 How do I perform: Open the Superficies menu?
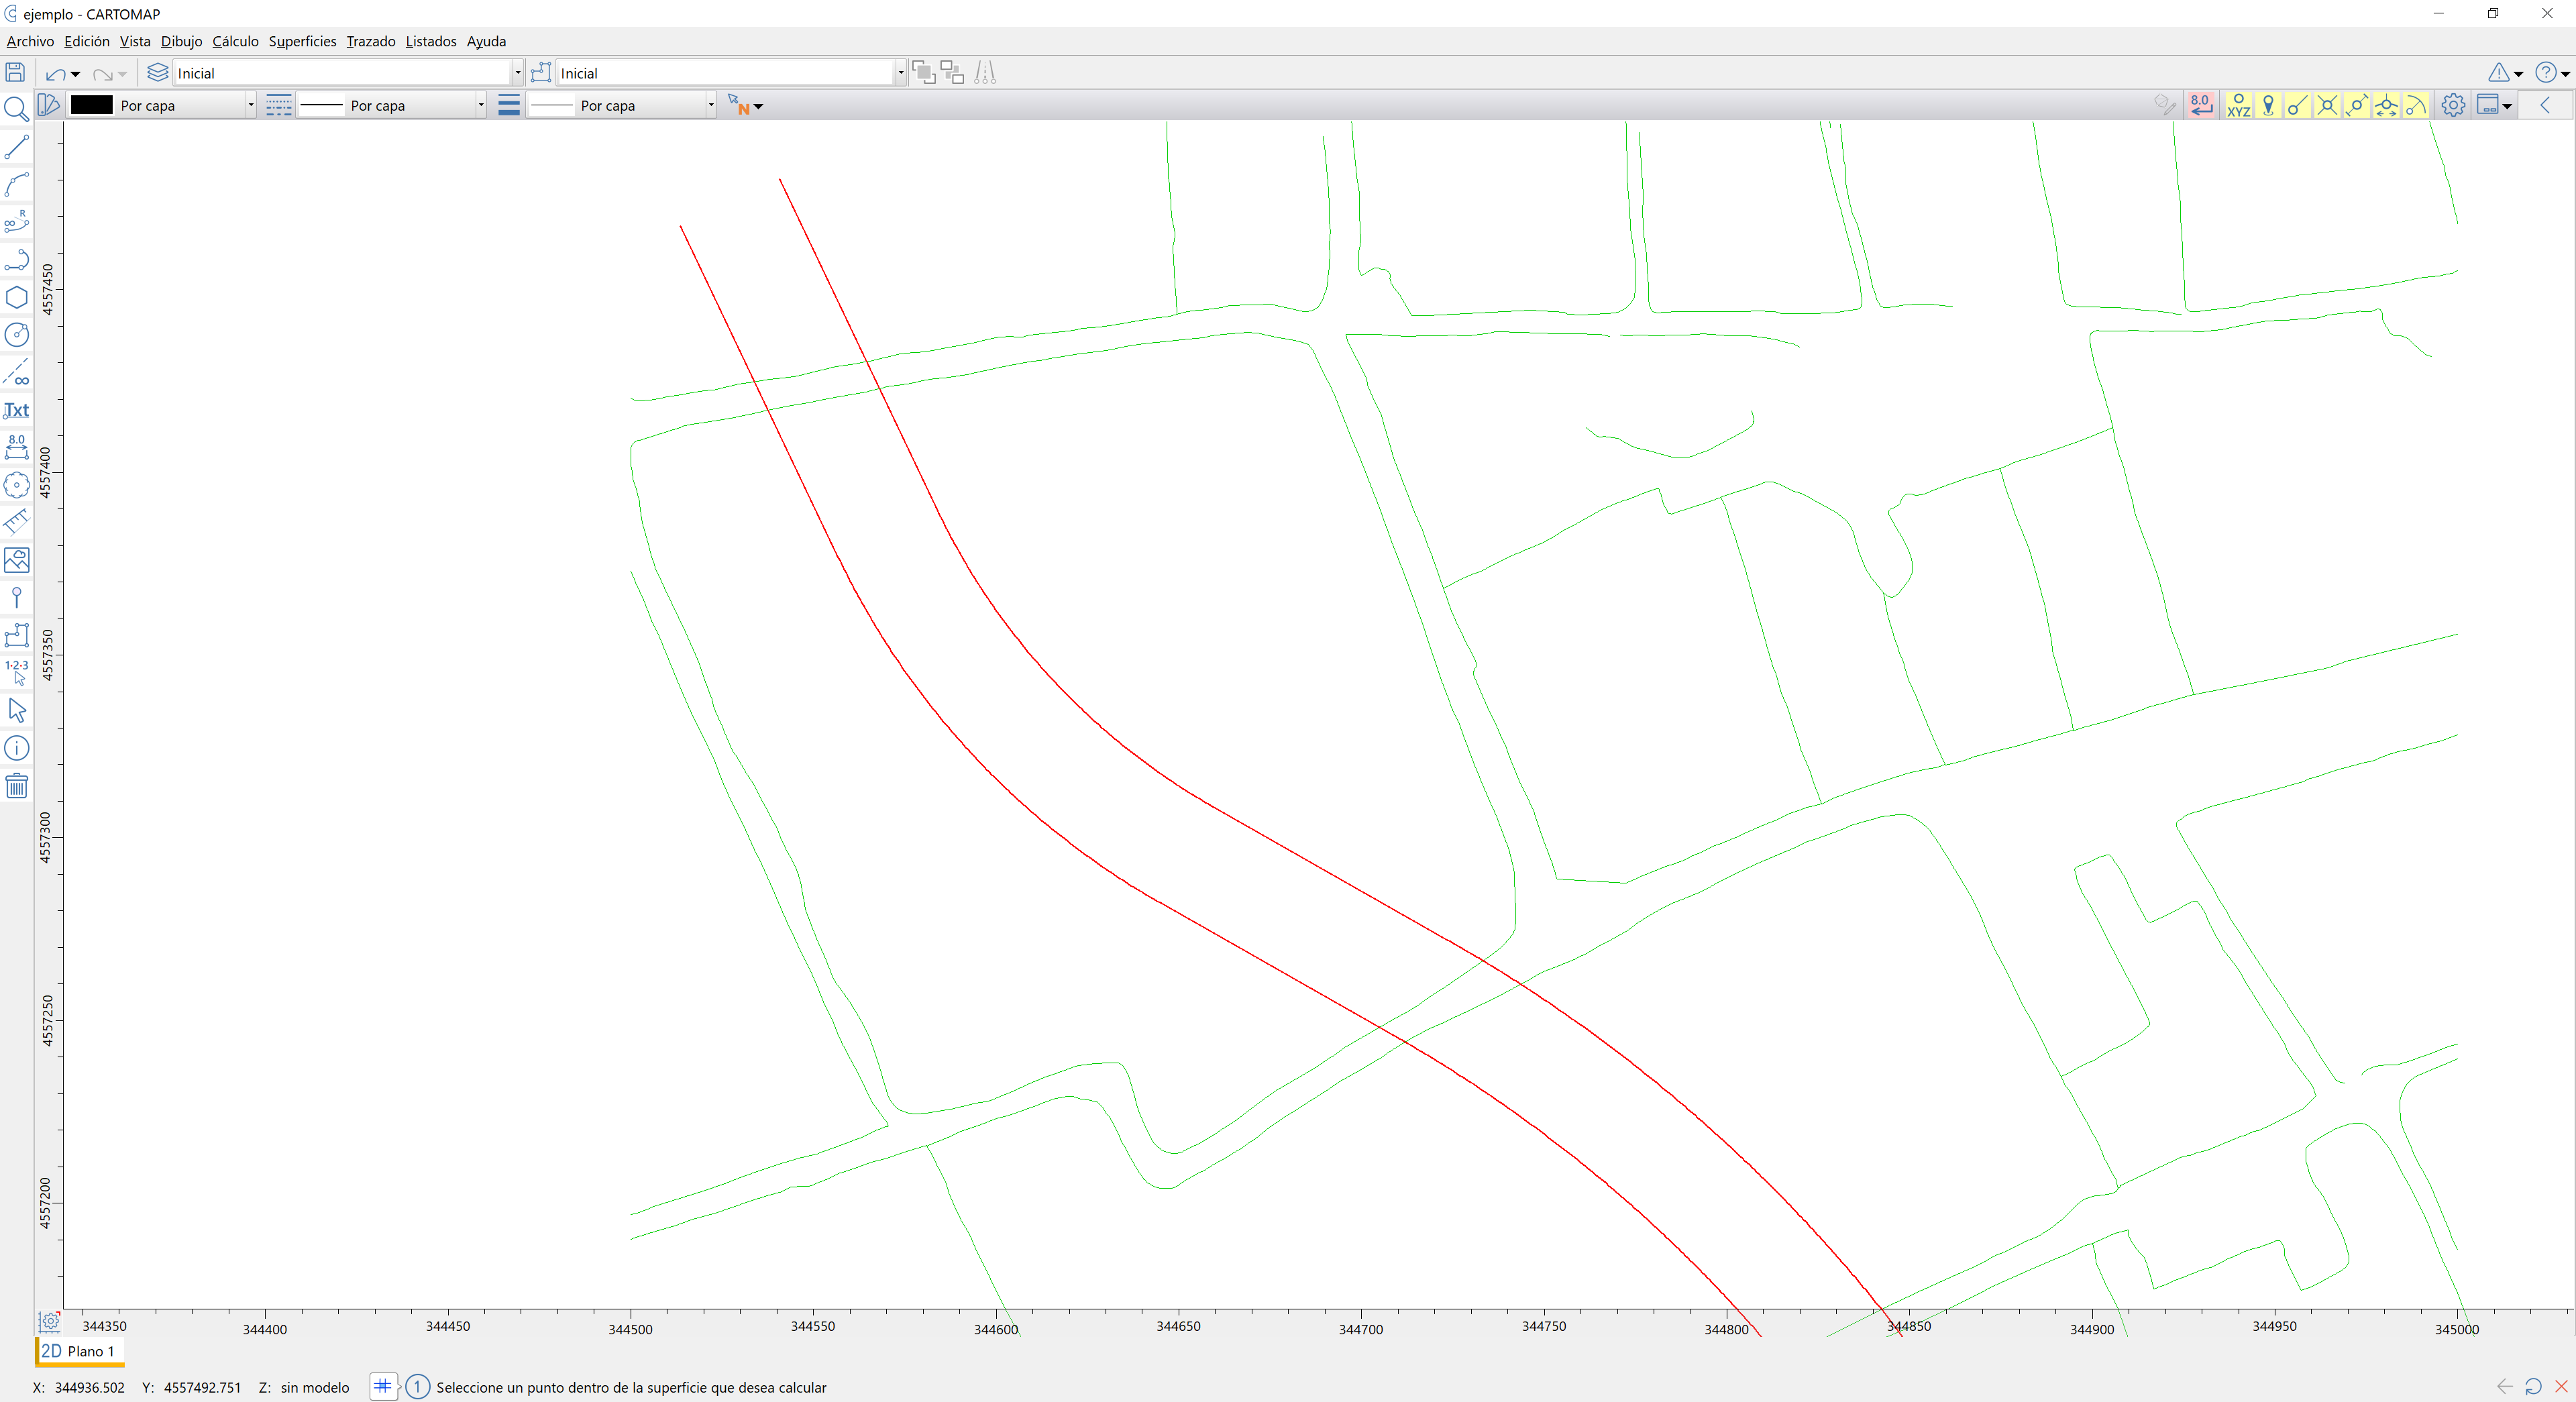click(302, 41)
